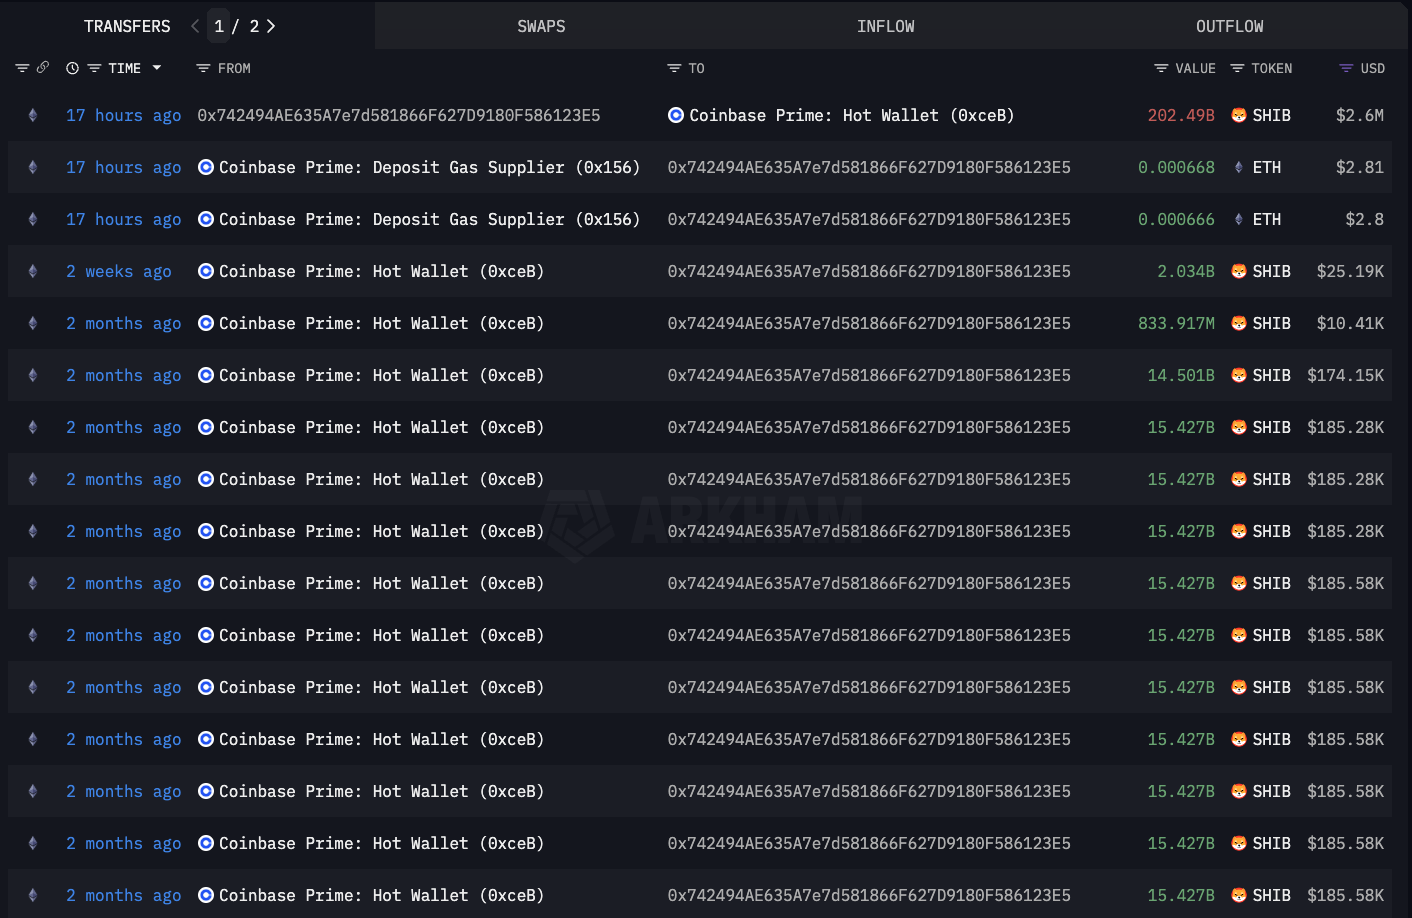Click the 202.49B value cell

coord(1181,115)
